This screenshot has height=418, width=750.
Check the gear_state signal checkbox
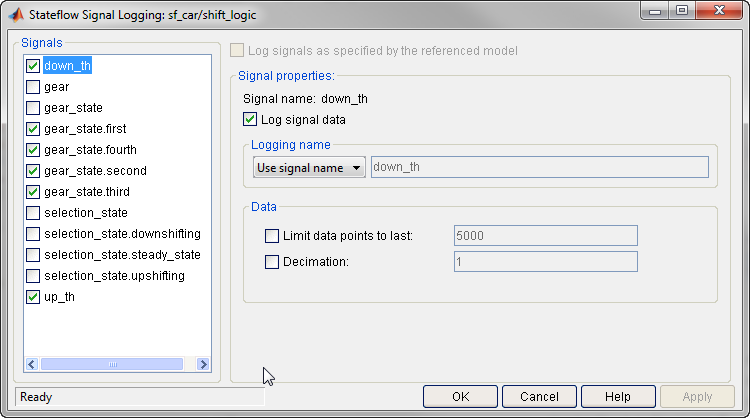(33, 108)
